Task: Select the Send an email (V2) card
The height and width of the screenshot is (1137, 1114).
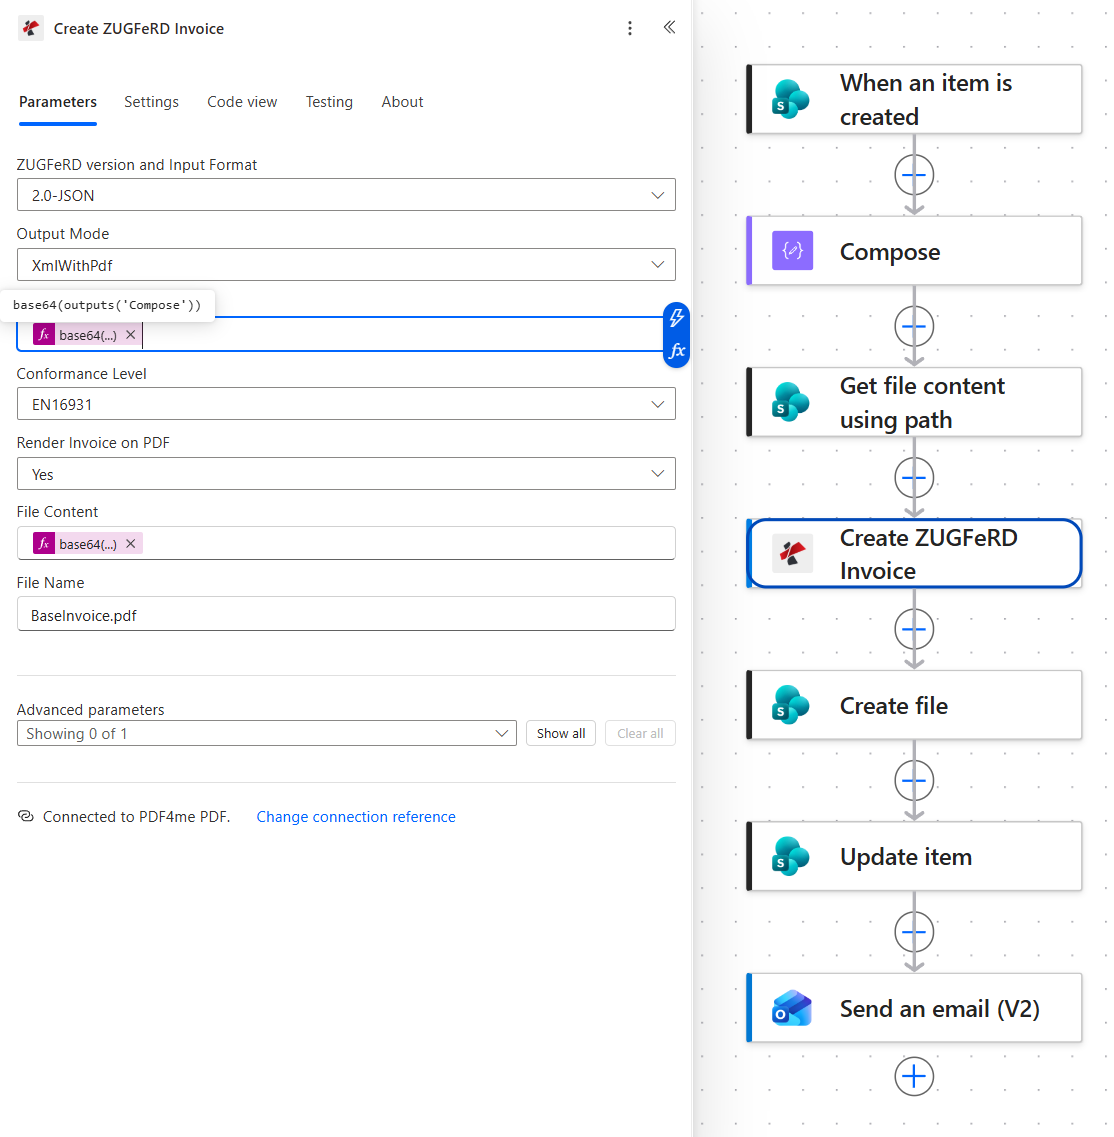Action: tap(915, 1009)
